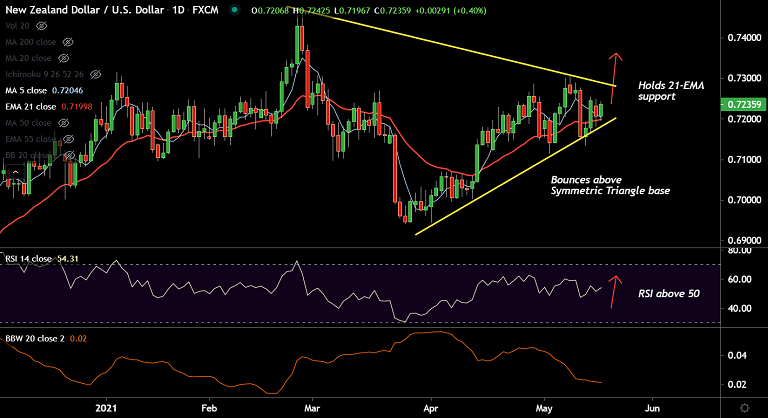Click the BBW value 0.02 in legend
Screen dimensions: 768x418
tap(78, 339)
